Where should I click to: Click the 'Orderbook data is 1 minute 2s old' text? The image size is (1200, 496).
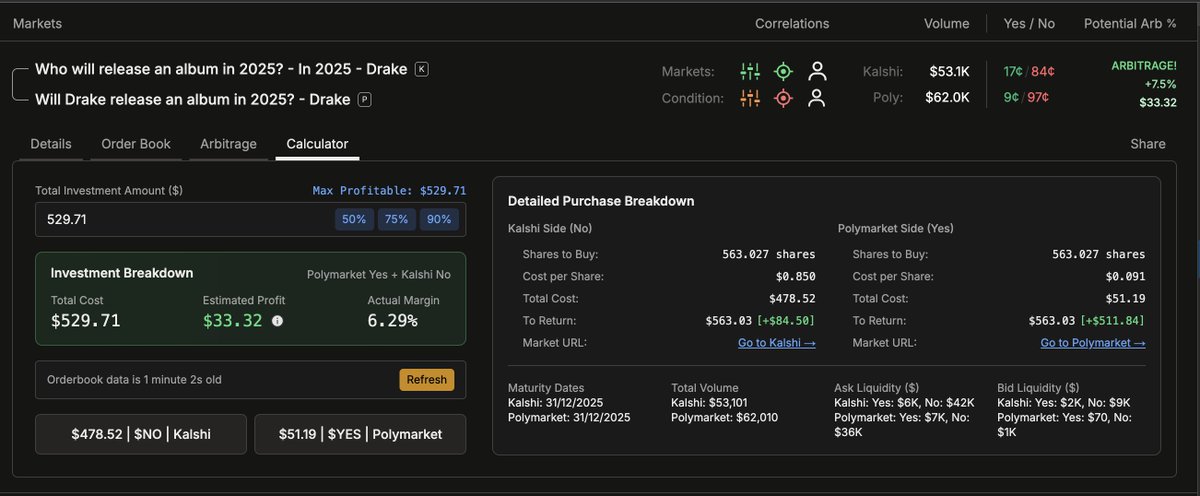click(134, 380)
